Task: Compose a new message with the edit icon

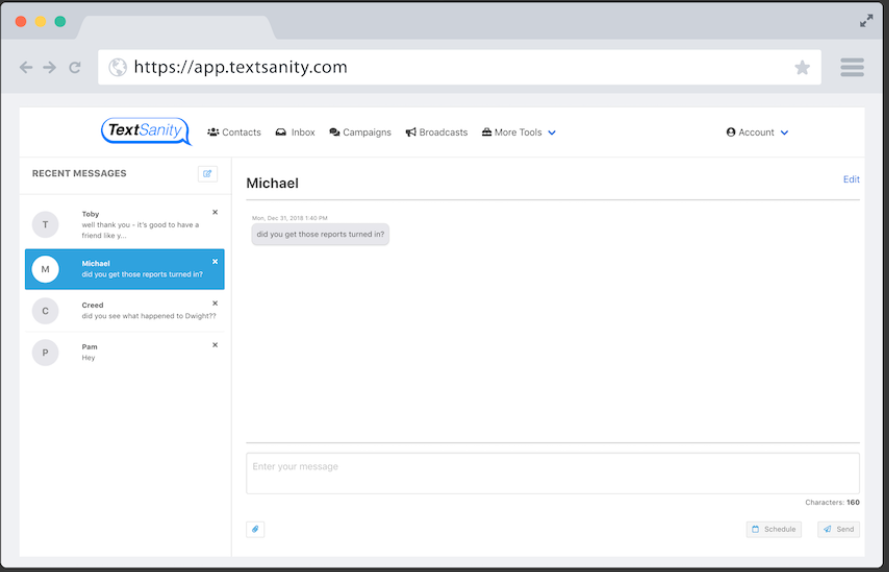Action: (208, 174)
